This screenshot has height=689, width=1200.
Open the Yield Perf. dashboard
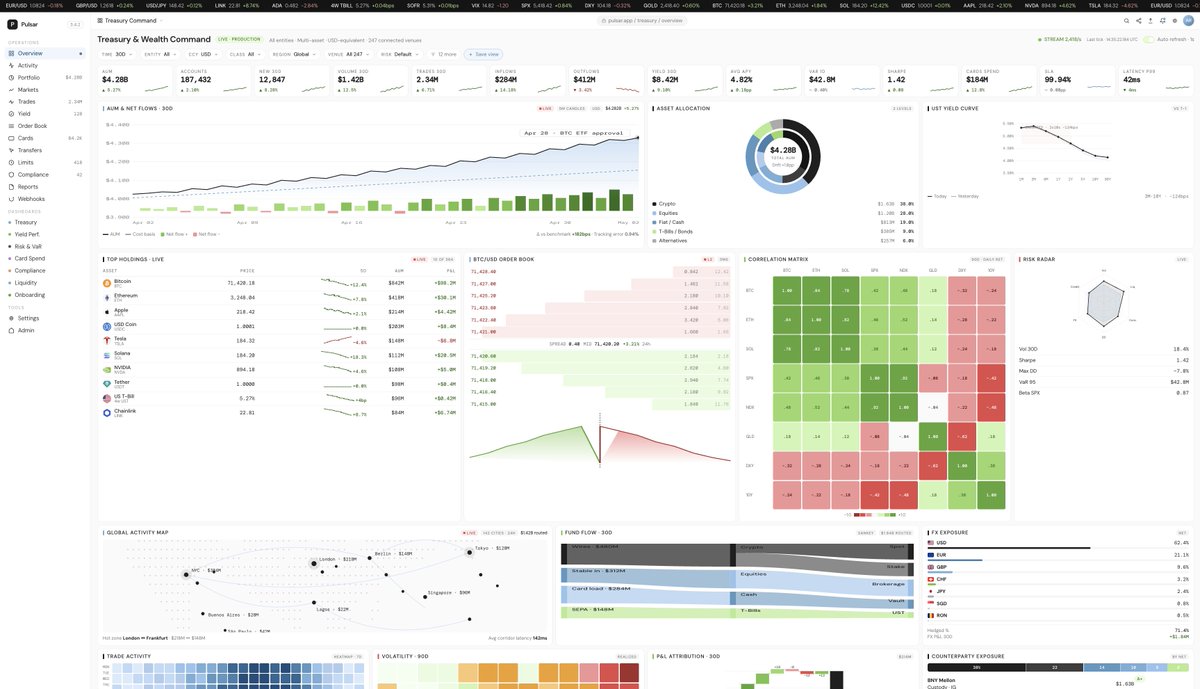(x=45, y=234)
